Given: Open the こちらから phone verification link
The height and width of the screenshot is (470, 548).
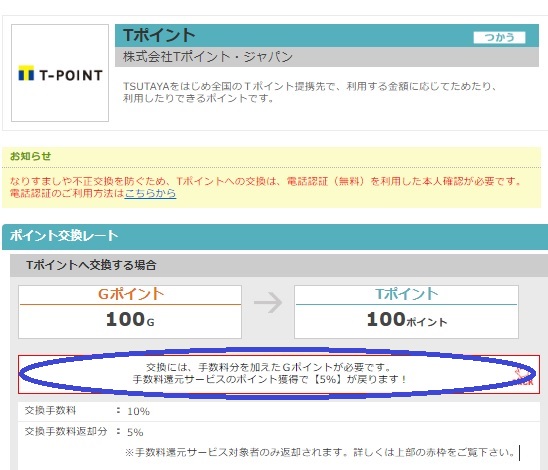Looking at the screenshot, I should 150,193.
